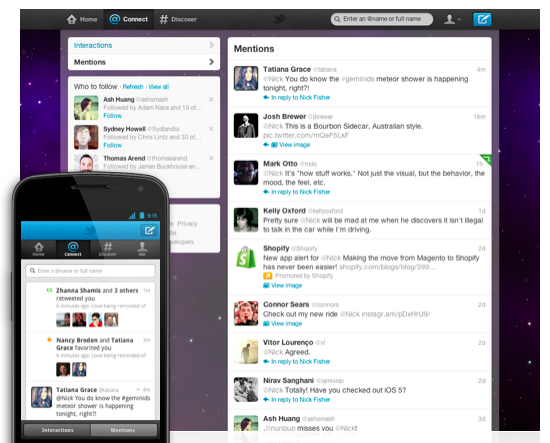550x443 pixels.
Task: Open Tatiana Grace's name in Mentions list
Action: [287, 69]
